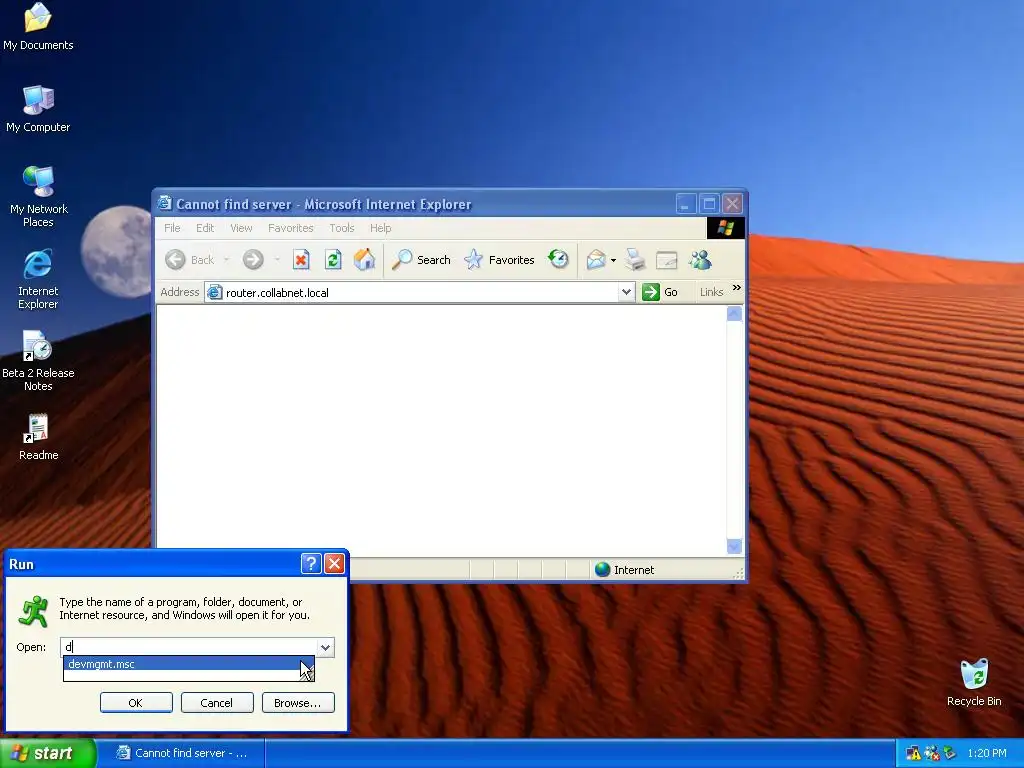Image resolution: width=1024 pixels, height=768 pixels.
Task: Maximize the Internet Explorer window
Action: [x=709, y=204]
